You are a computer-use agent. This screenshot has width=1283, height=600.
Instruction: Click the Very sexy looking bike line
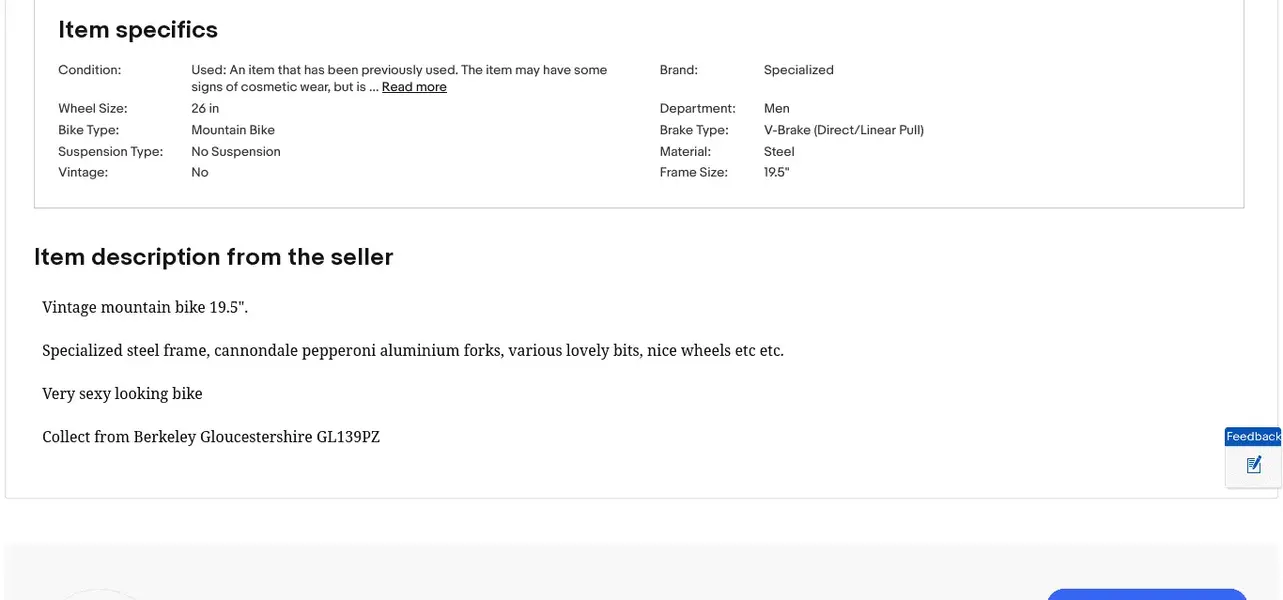click(x=122, y=394)
